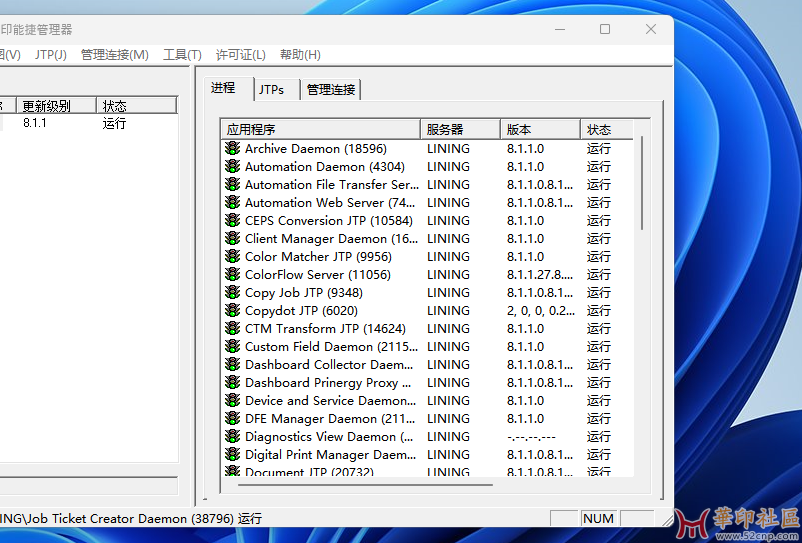Click the Copydot JTP traffic light icon

pos(232,310)
